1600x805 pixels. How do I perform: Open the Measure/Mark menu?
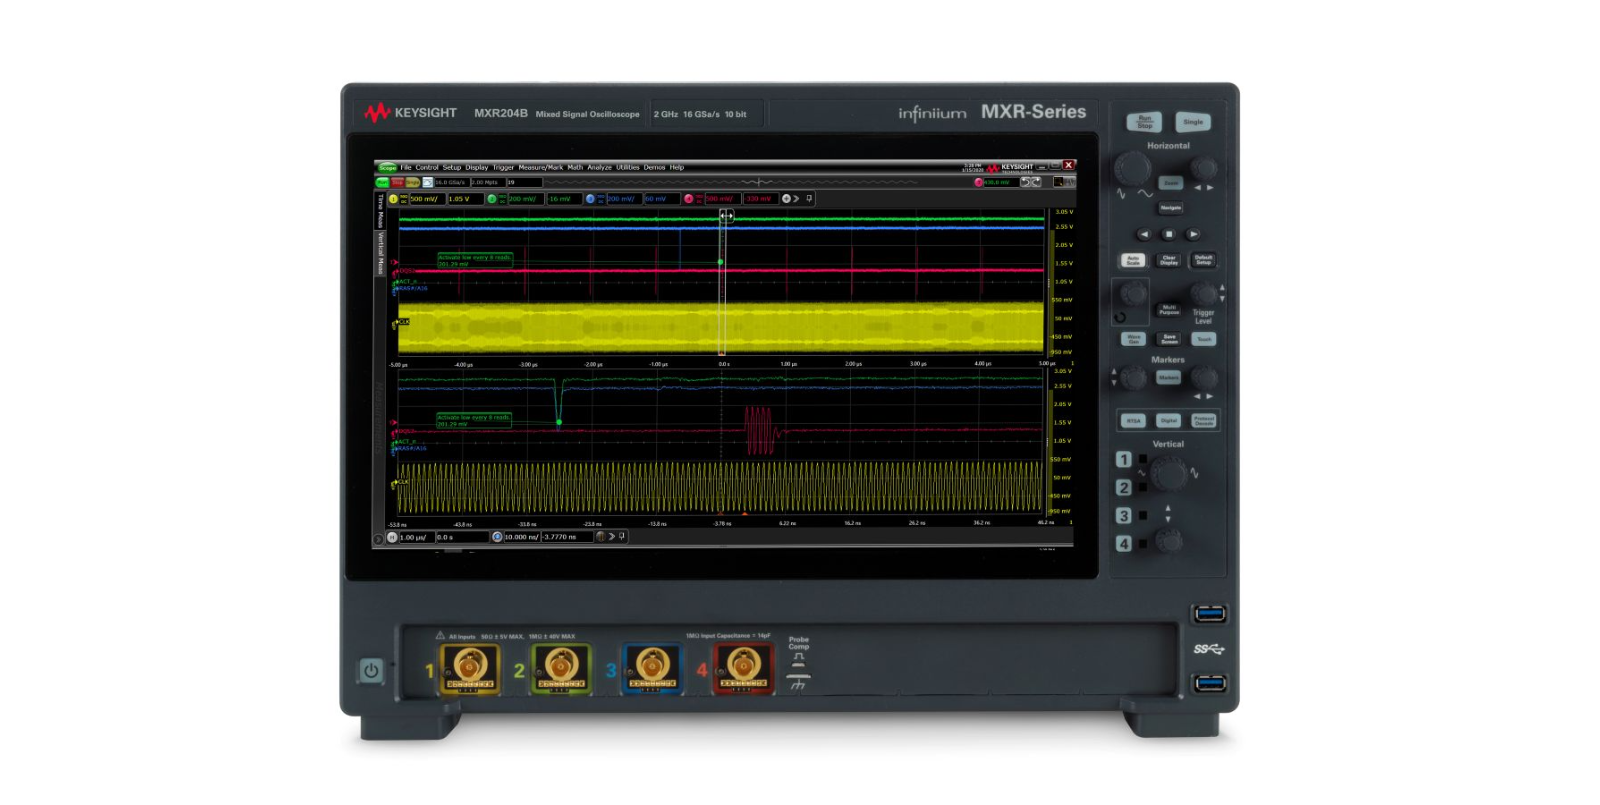point(540,168)
